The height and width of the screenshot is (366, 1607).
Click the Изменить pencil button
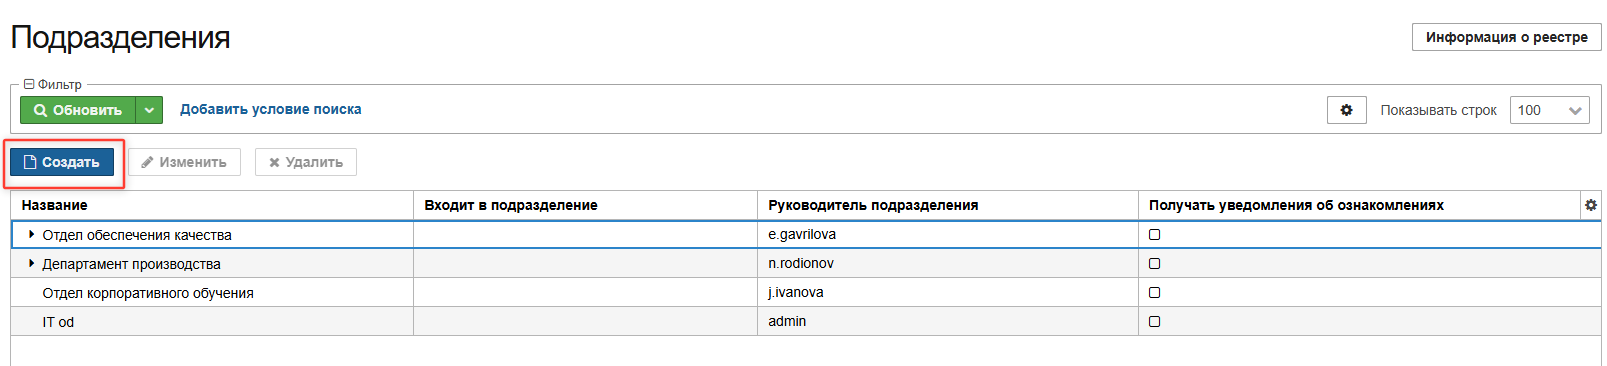(184, 162)
